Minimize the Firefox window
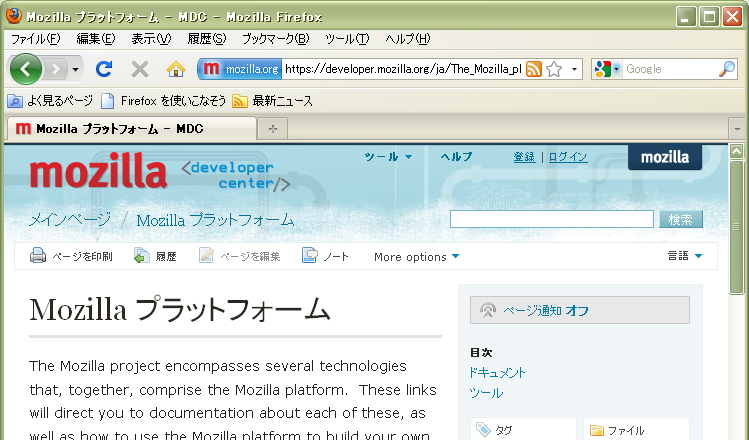Image resolution: width=749 pixels, height=440 pixels. point(686,17)
